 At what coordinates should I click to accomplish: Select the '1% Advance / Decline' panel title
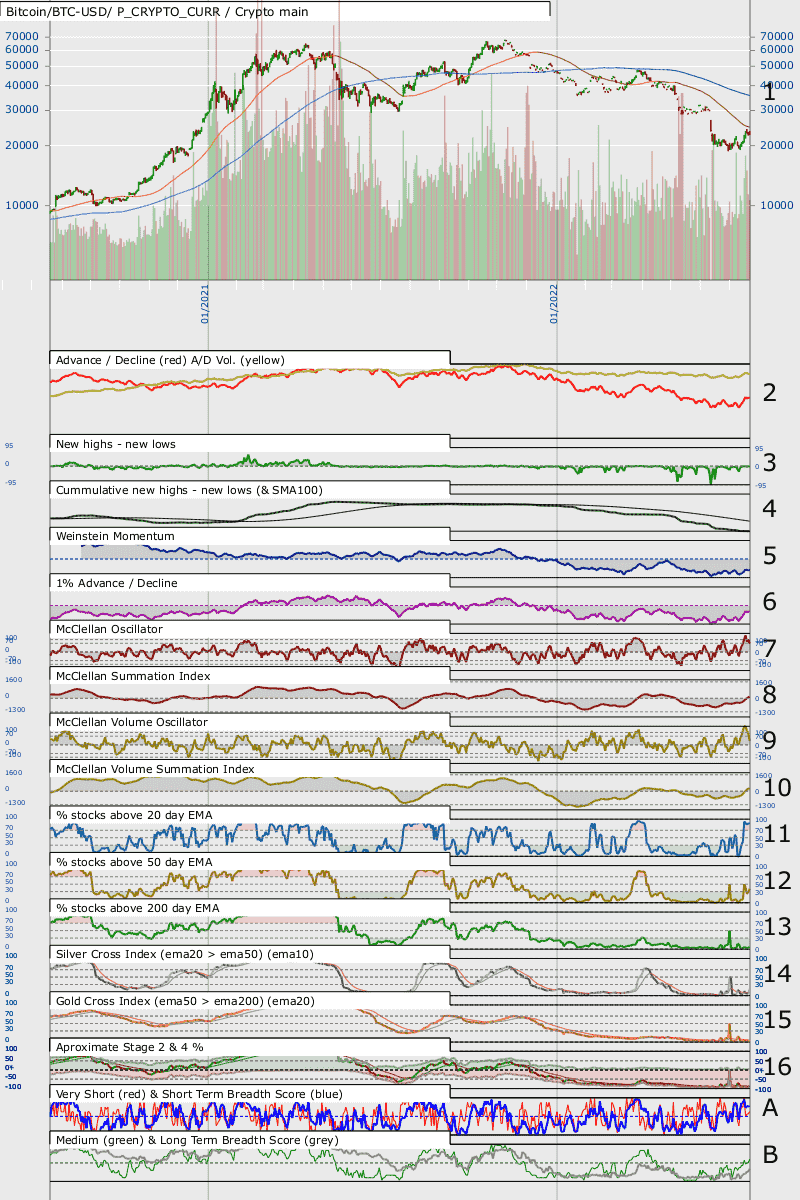tap(116, 582)
